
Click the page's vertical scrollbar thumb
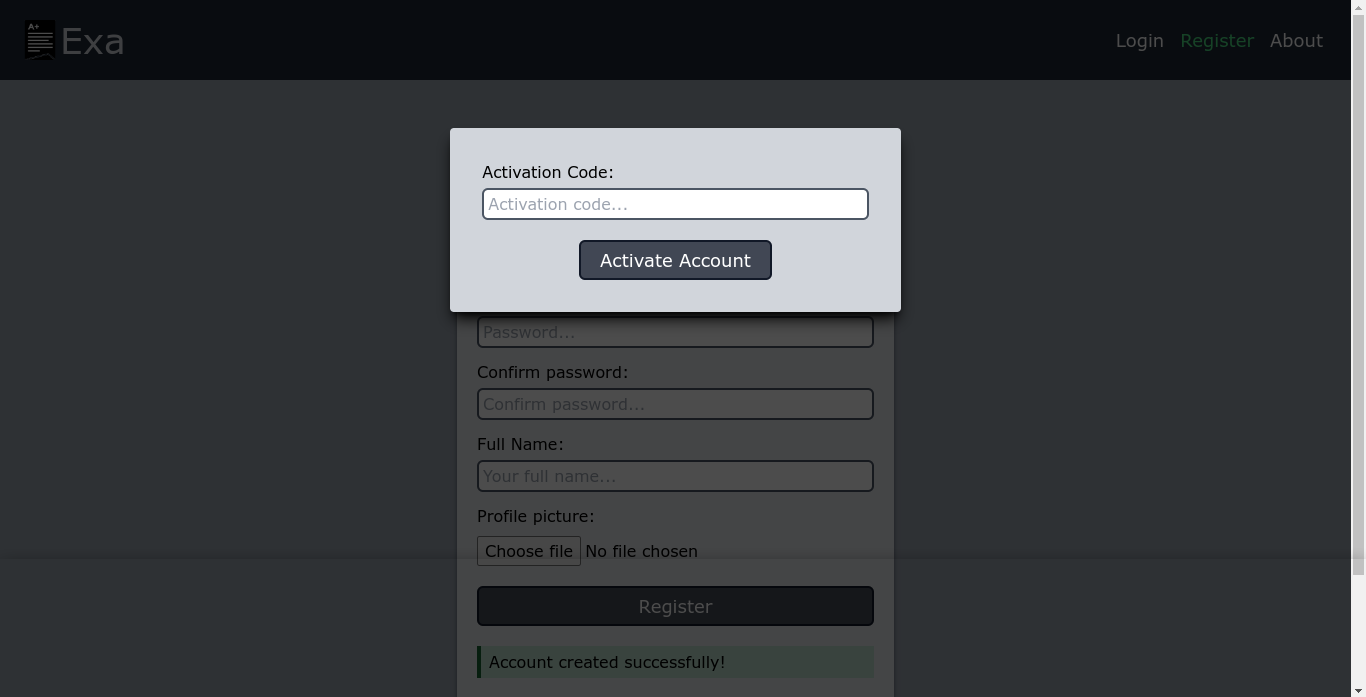[1358, 288]
